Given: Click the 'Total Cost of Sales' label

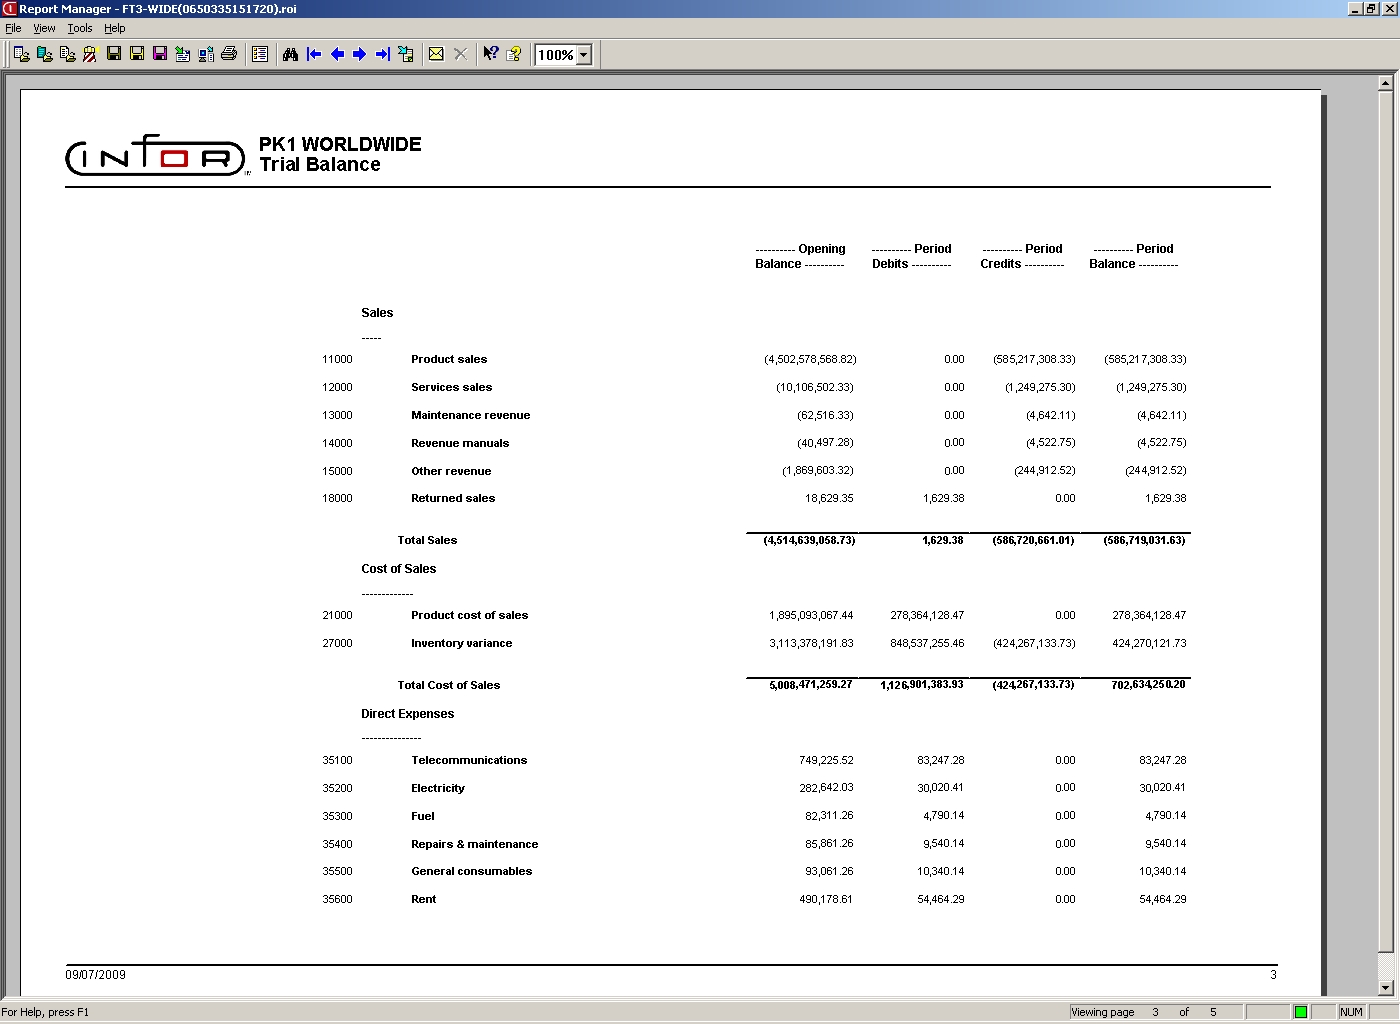Looking at the screenshot, I should (x=448, y=685).
